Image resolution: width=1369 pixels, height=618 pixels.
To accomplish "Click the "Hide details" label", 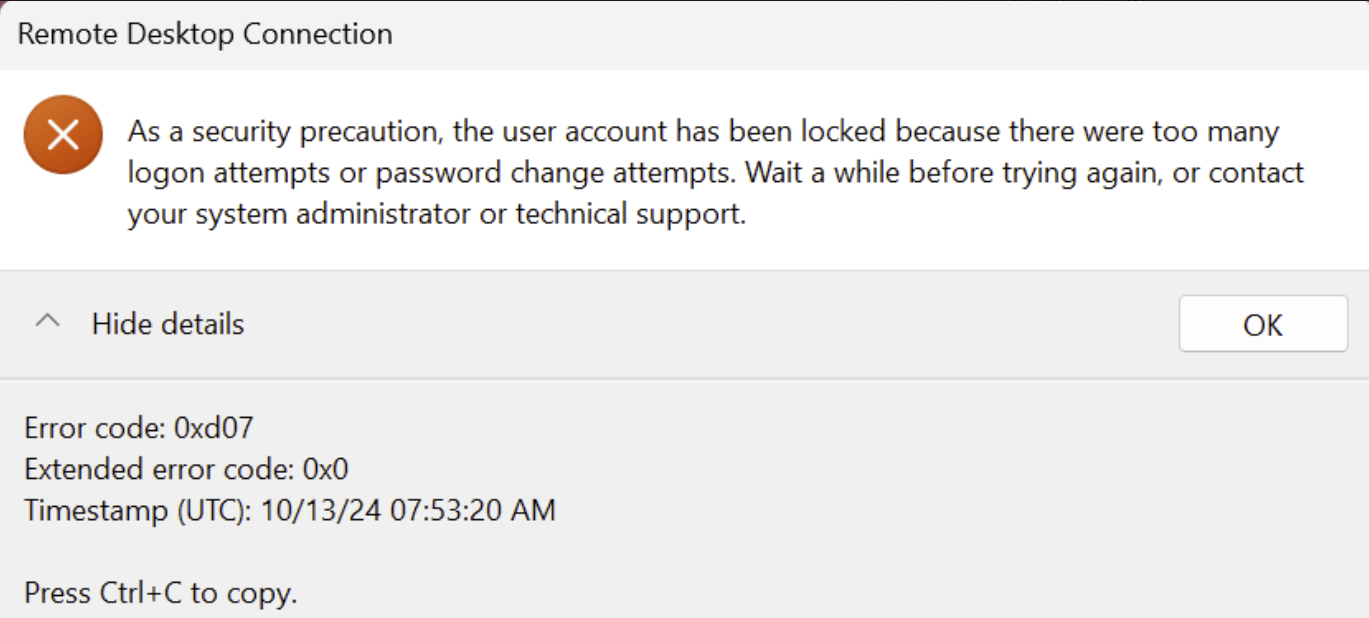I will pos(168,324).
